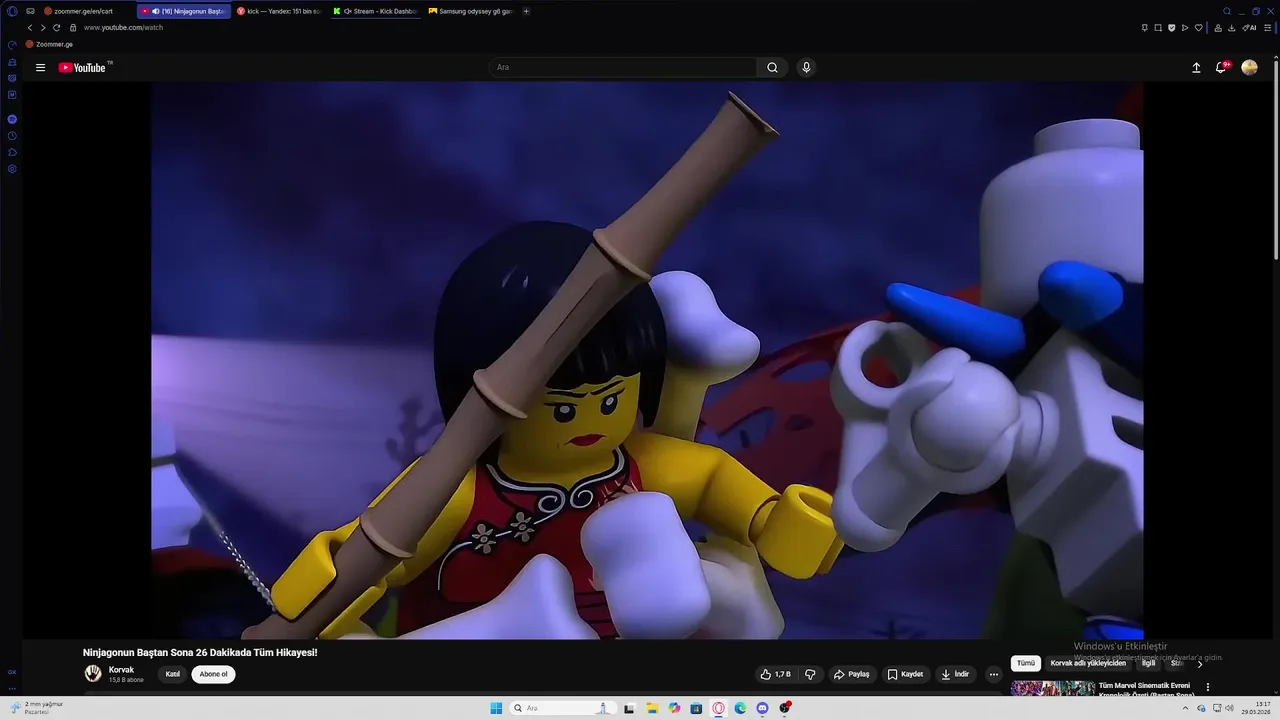Open more actions three-dot menu
1280x720 pixels.
[993, 674]
